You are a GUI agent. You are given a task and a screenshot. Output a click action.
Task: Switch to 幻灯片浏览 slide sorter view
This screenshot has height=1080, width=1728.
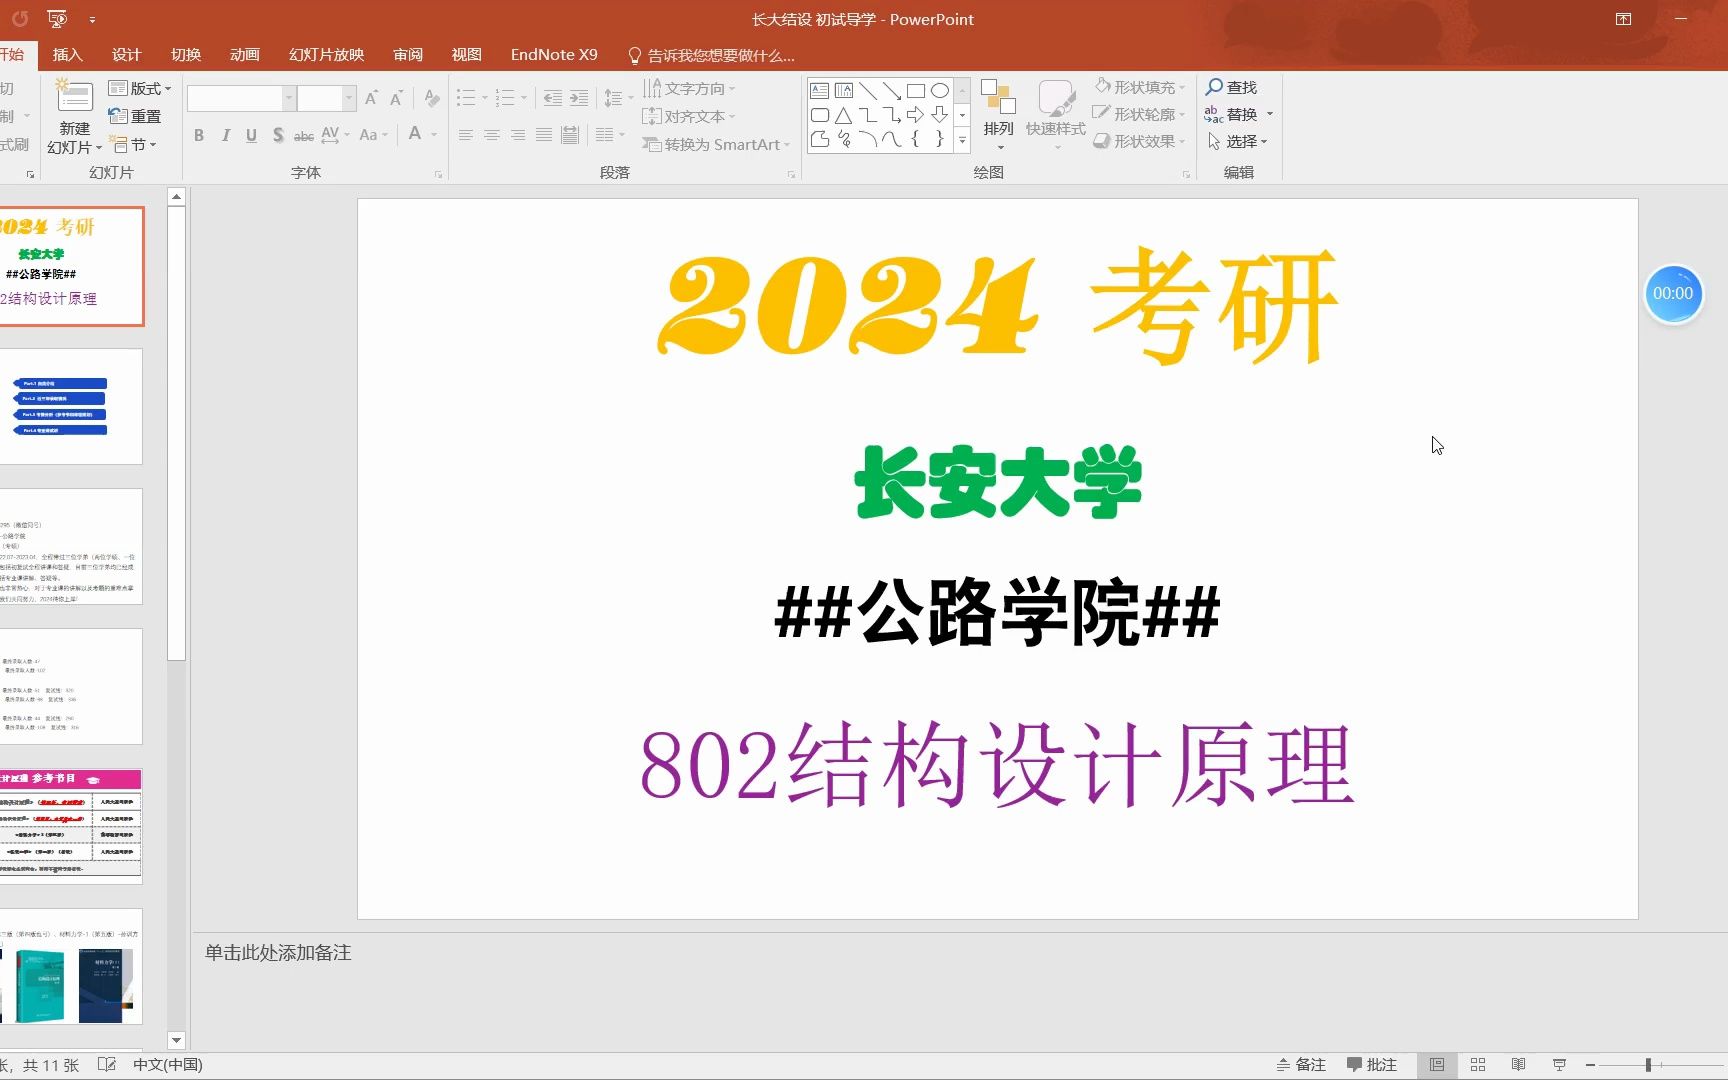tap(1478, 1064)
